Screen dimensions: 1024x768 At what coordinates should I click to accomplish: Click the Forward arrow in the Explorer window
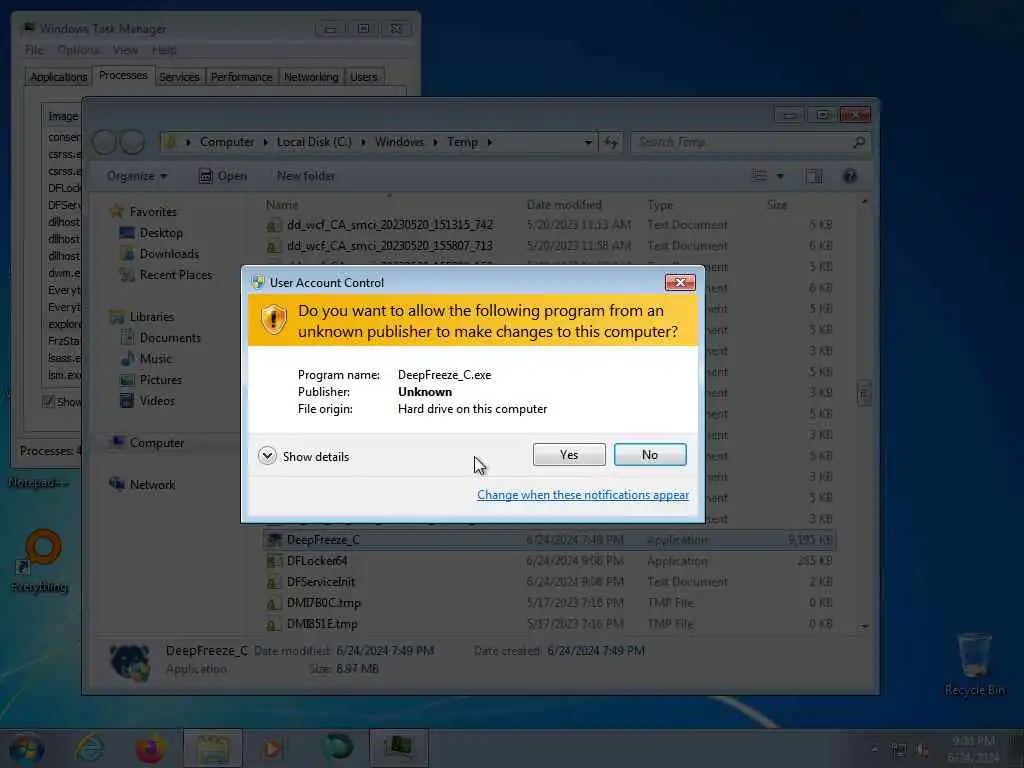click(133, 142)
